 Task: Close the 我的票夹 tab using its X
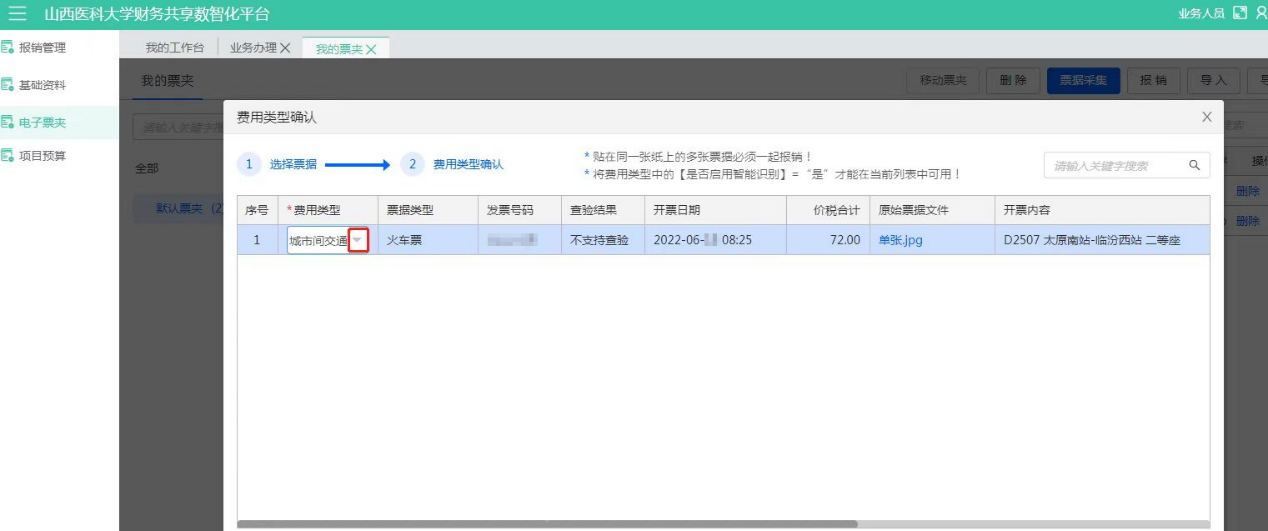click(371, 49)
